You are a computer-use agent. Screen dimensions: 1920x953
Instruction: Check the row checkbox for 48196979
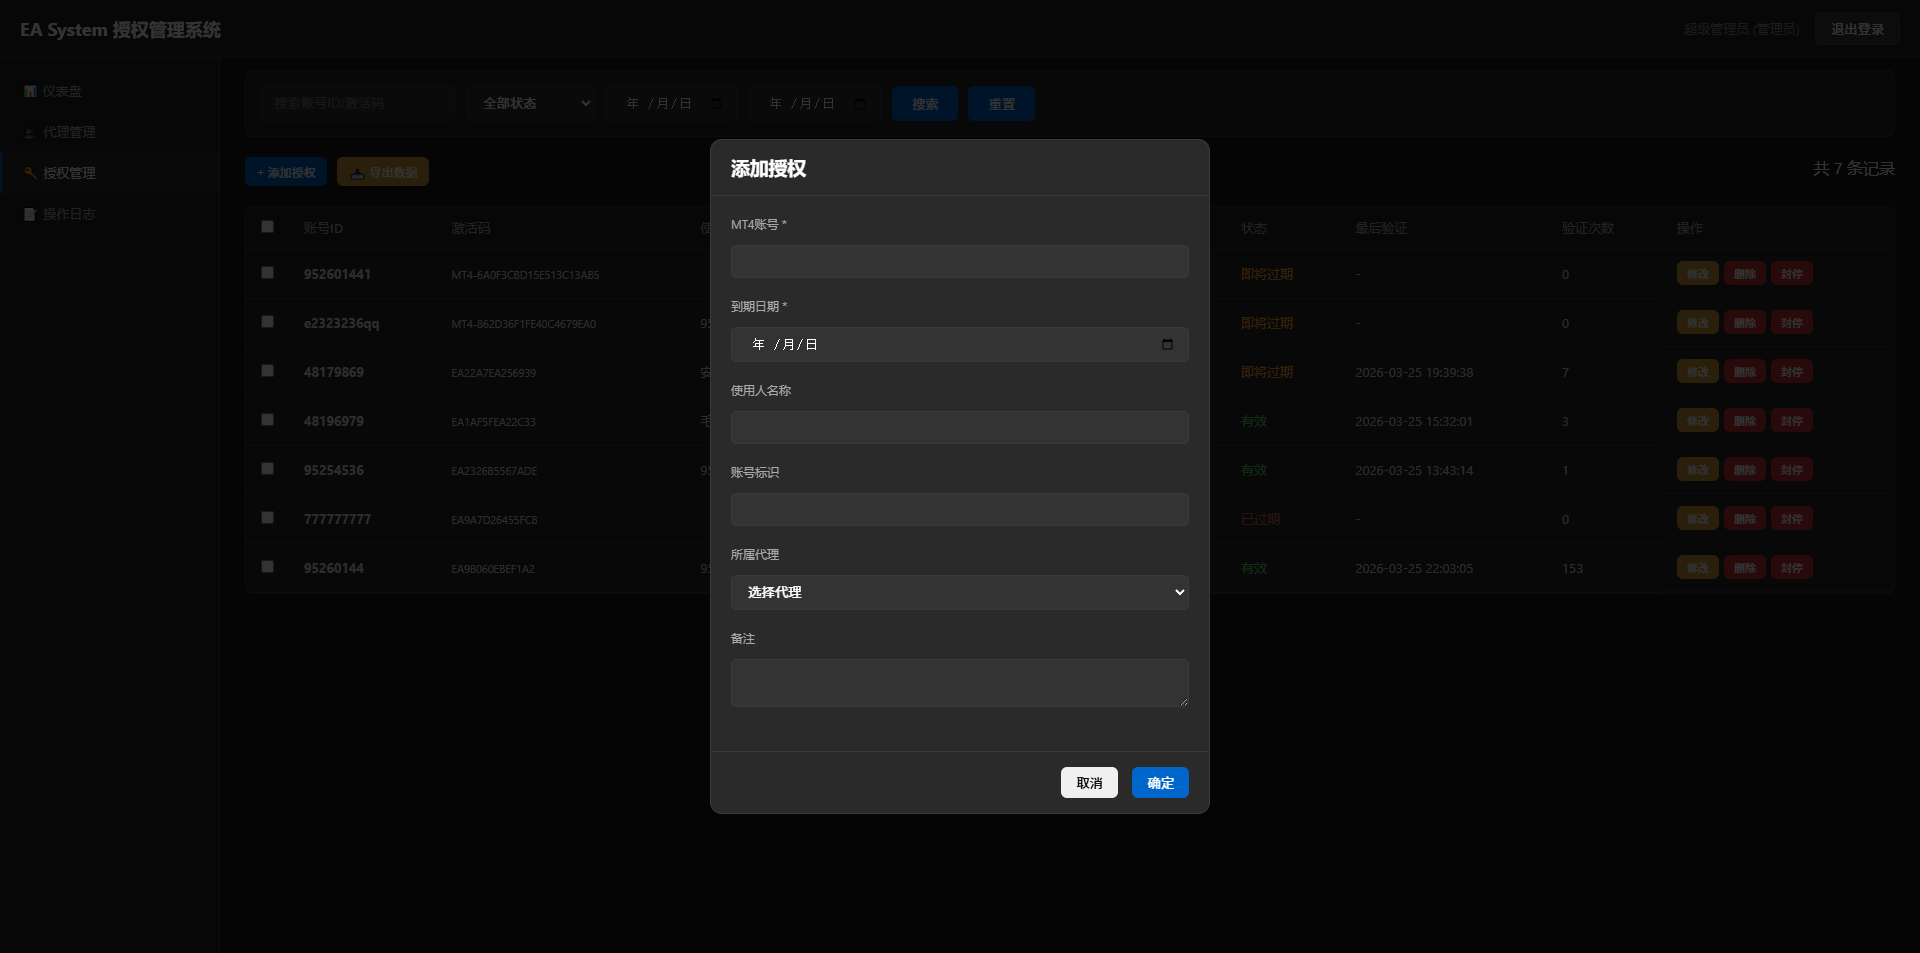(x=267, y=420)
